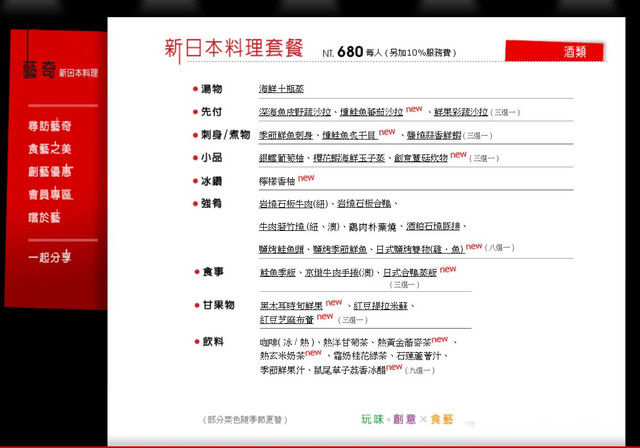Open the 食藝之美 menu item
Viewport: 640px width, 448px height.
pos(49,149)
